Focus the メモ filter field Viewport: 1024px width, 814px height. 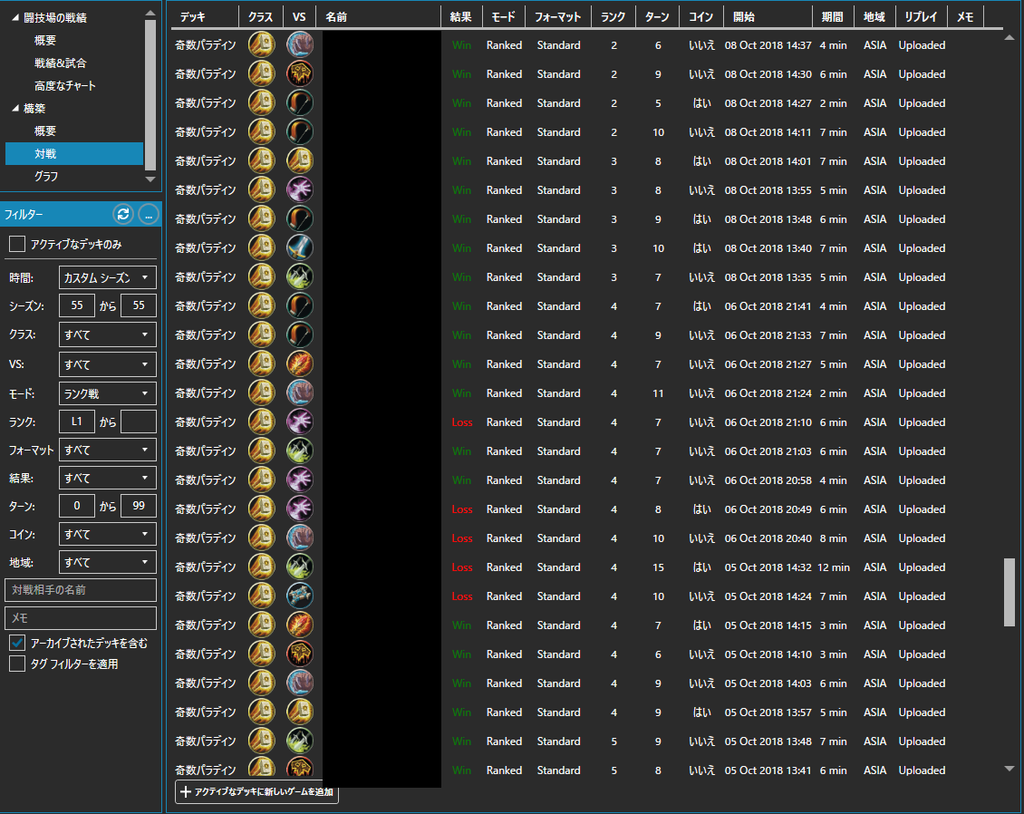81,618
